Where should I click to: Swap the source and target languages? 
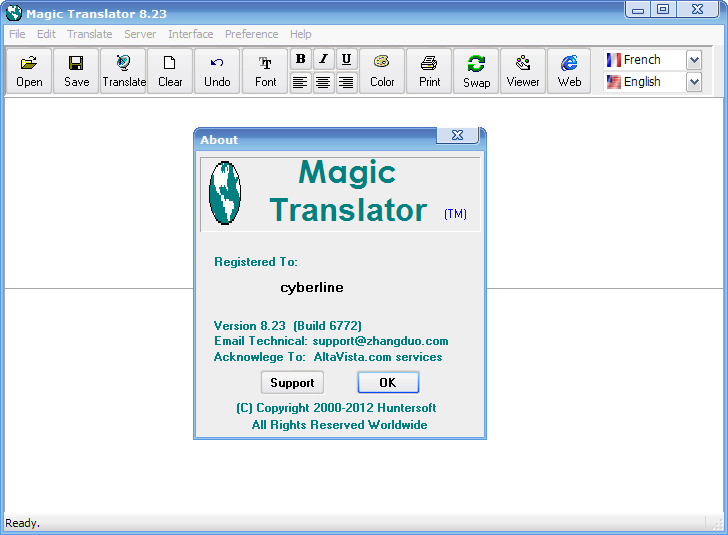pyautogui.click(x=476, y=71)
